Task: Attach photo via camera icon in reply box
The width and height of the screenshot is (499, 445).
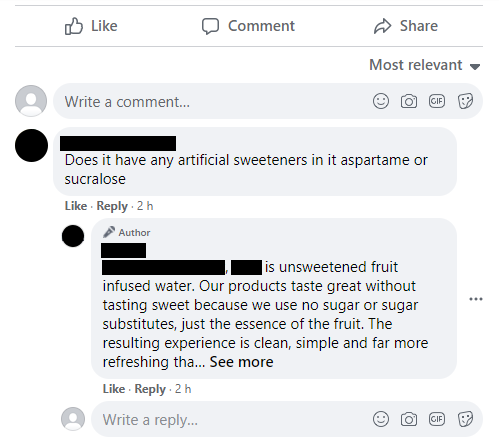Action: tap(409, 419)
